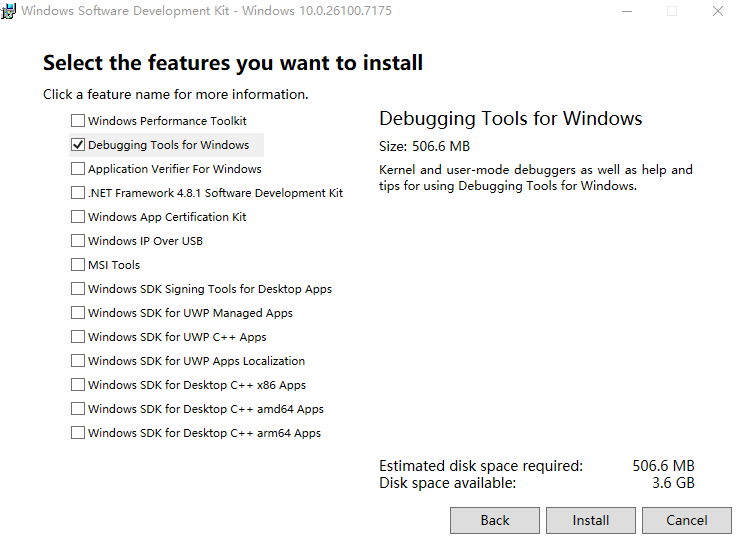Select 'Windows SDK for UWP Managed Apps' name

tap(190, 313)
